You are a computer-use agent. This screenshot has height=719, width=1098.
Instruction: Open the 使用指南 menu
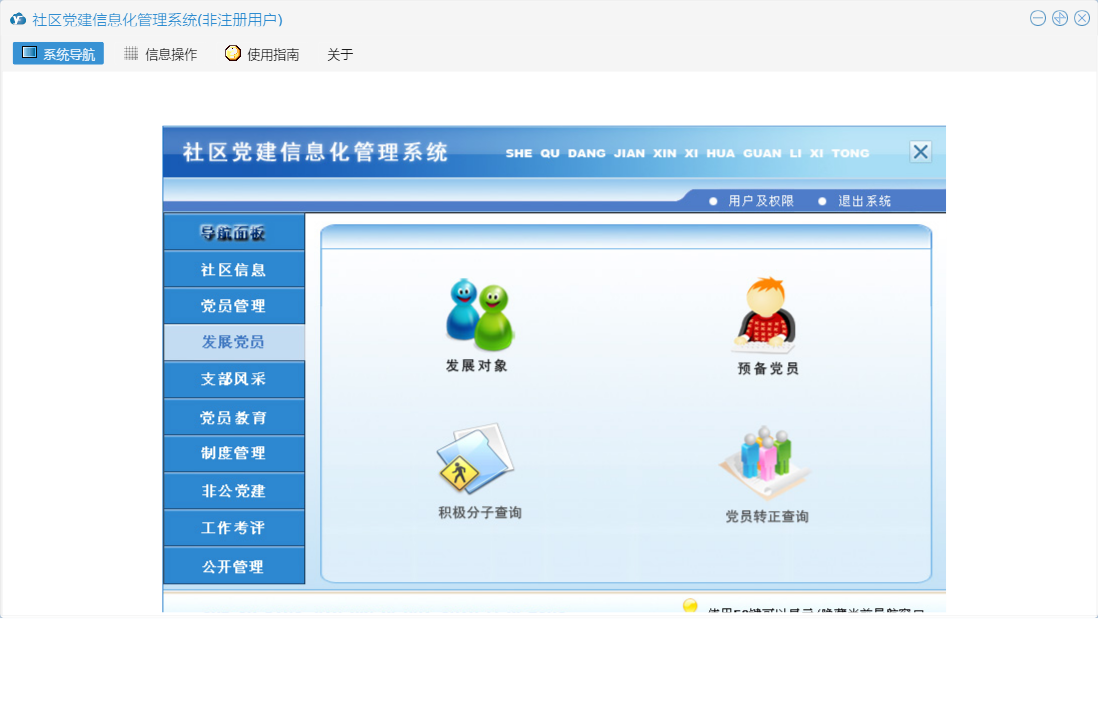point(262,54)
